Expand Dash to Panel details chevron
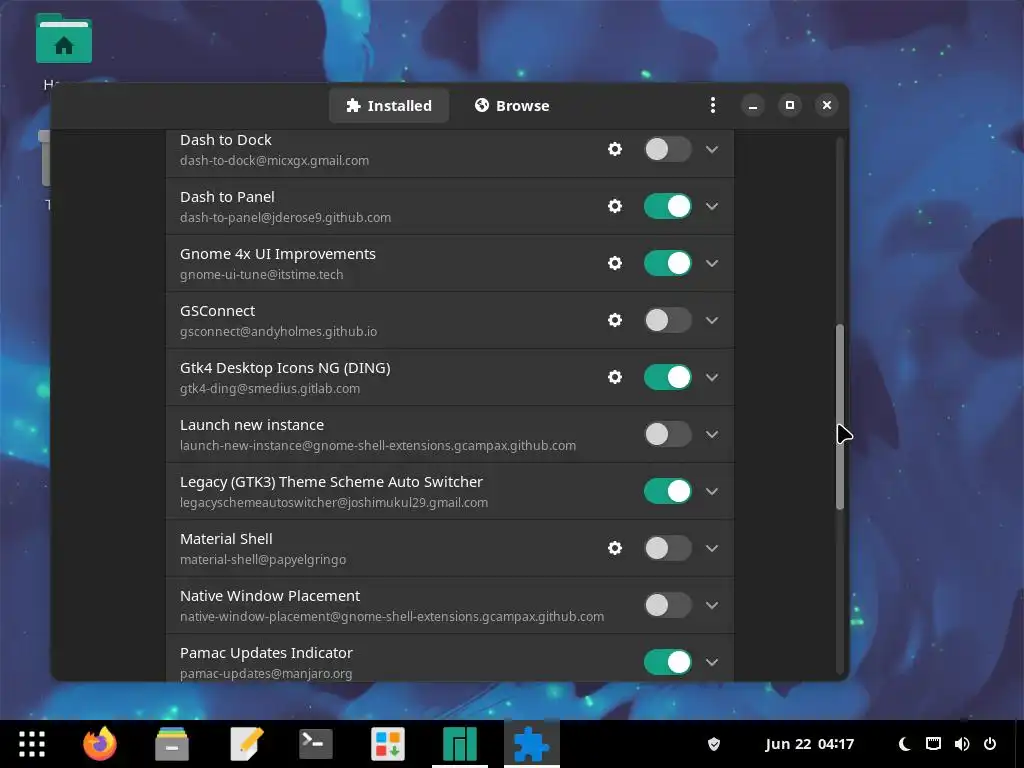The image size is (1024, 768). pos(712,206)
